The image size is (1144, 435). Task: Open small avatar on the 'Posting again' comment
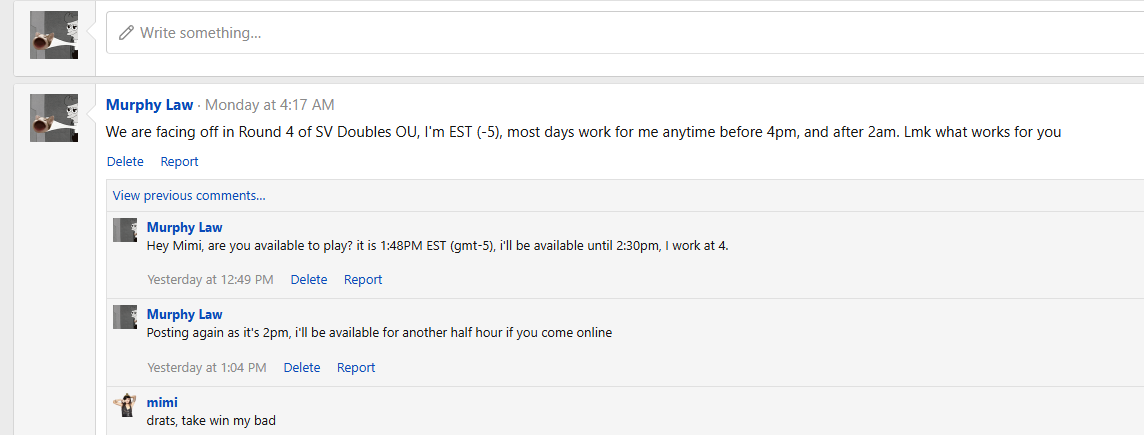tap(125, 317)
